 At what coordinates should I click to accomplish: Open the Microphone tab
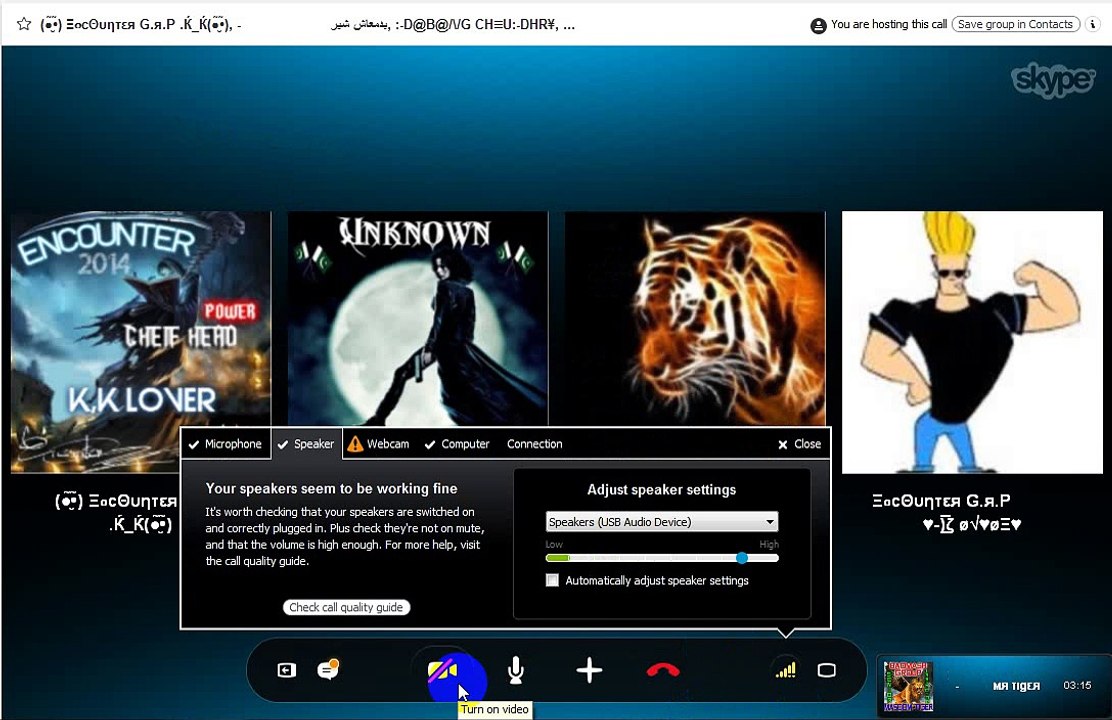point(226,444)
